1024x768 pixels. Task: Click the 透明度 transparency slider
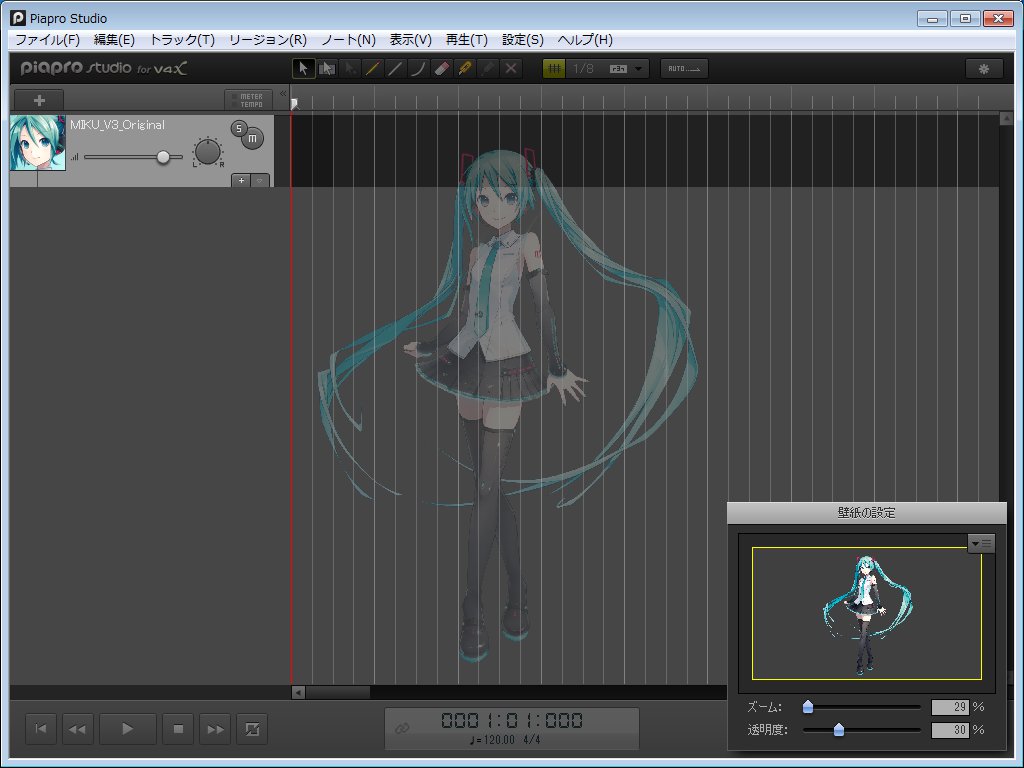coord(861,729)
